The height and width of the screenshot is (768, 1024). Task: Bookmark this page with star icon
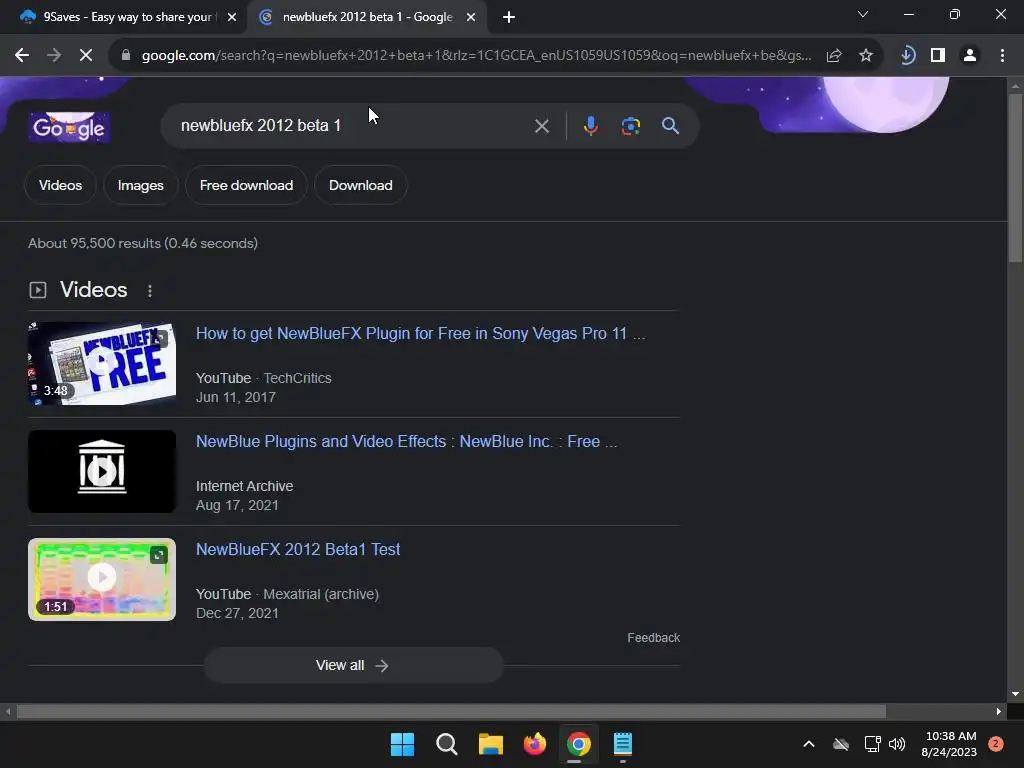(x=866, y=56)
